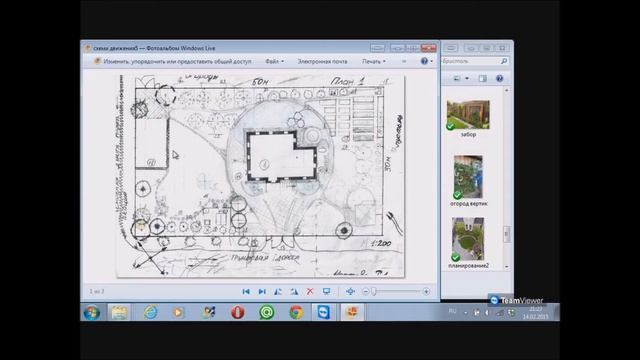The image size is (640, 360).
Task: Select the 'планирование2' thumbnail
Action: (468, 239)
